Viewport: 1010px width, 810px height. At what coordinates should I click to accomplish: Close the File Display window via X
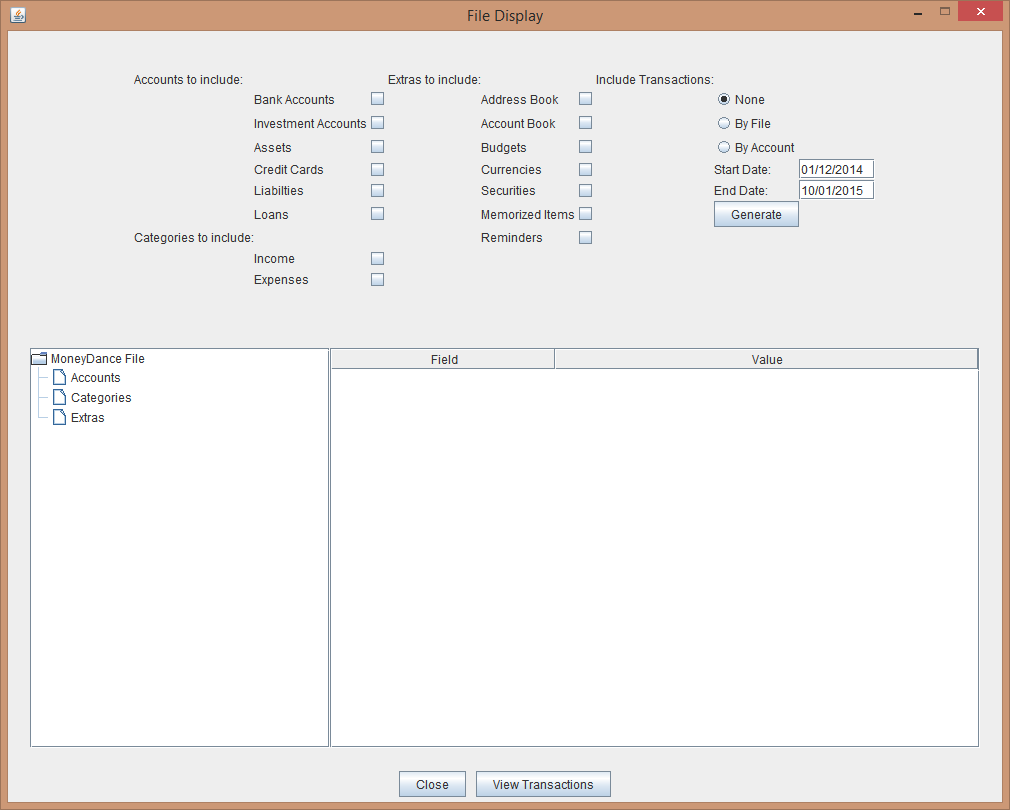pos(980,12)
